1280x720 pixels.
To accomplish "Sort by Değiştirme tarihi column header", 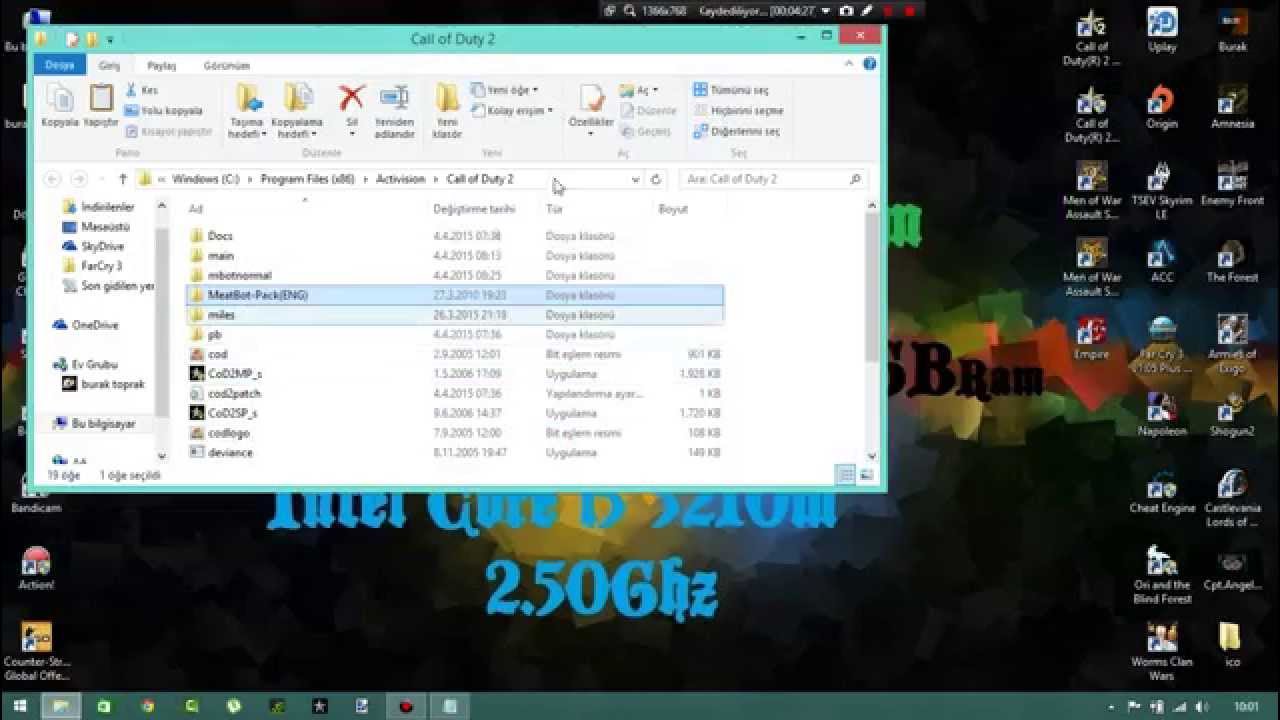I will (x=473, y=209).
